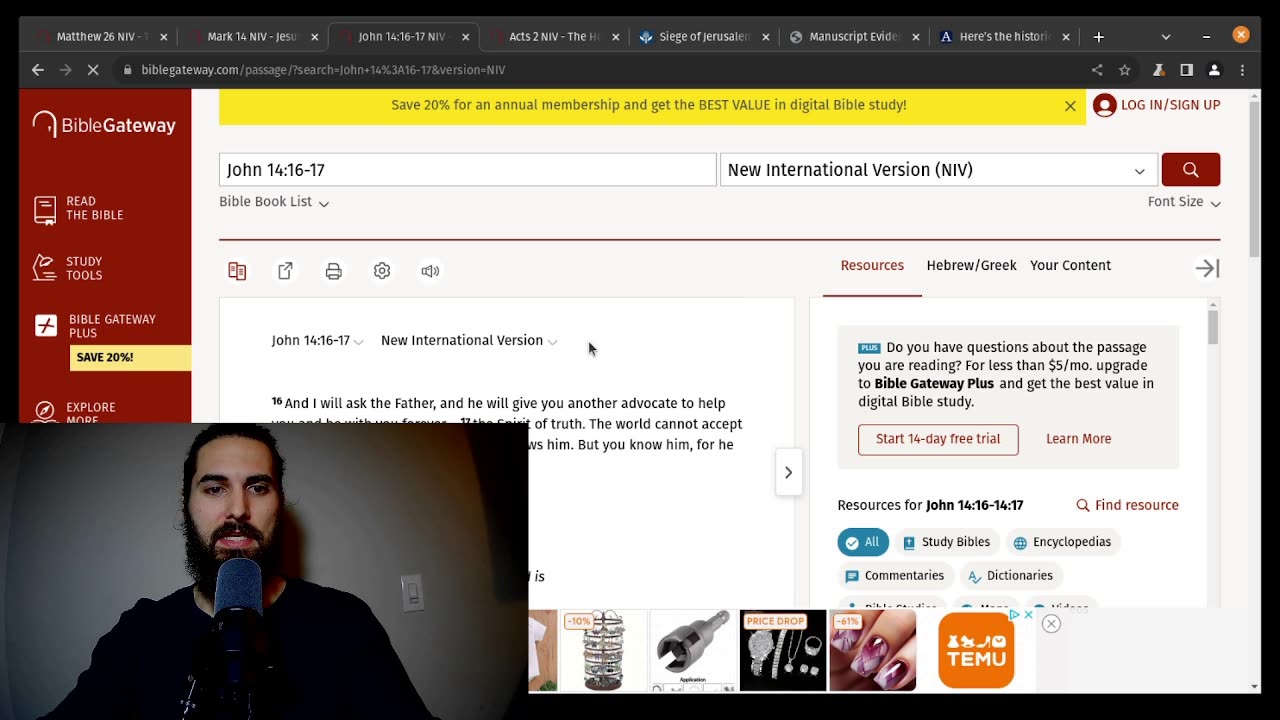Click LOG IN/SIGN UP

1157,105
